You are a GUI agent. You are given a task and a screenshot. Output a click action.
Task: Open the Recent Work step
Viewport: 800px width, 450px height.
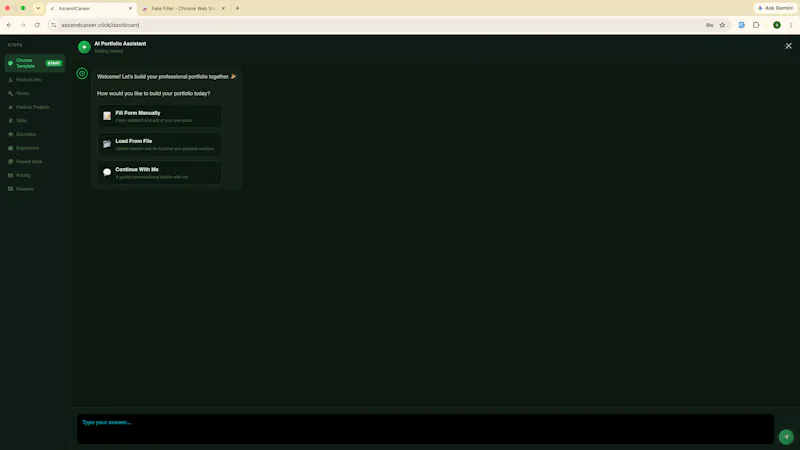coord(29,162)
